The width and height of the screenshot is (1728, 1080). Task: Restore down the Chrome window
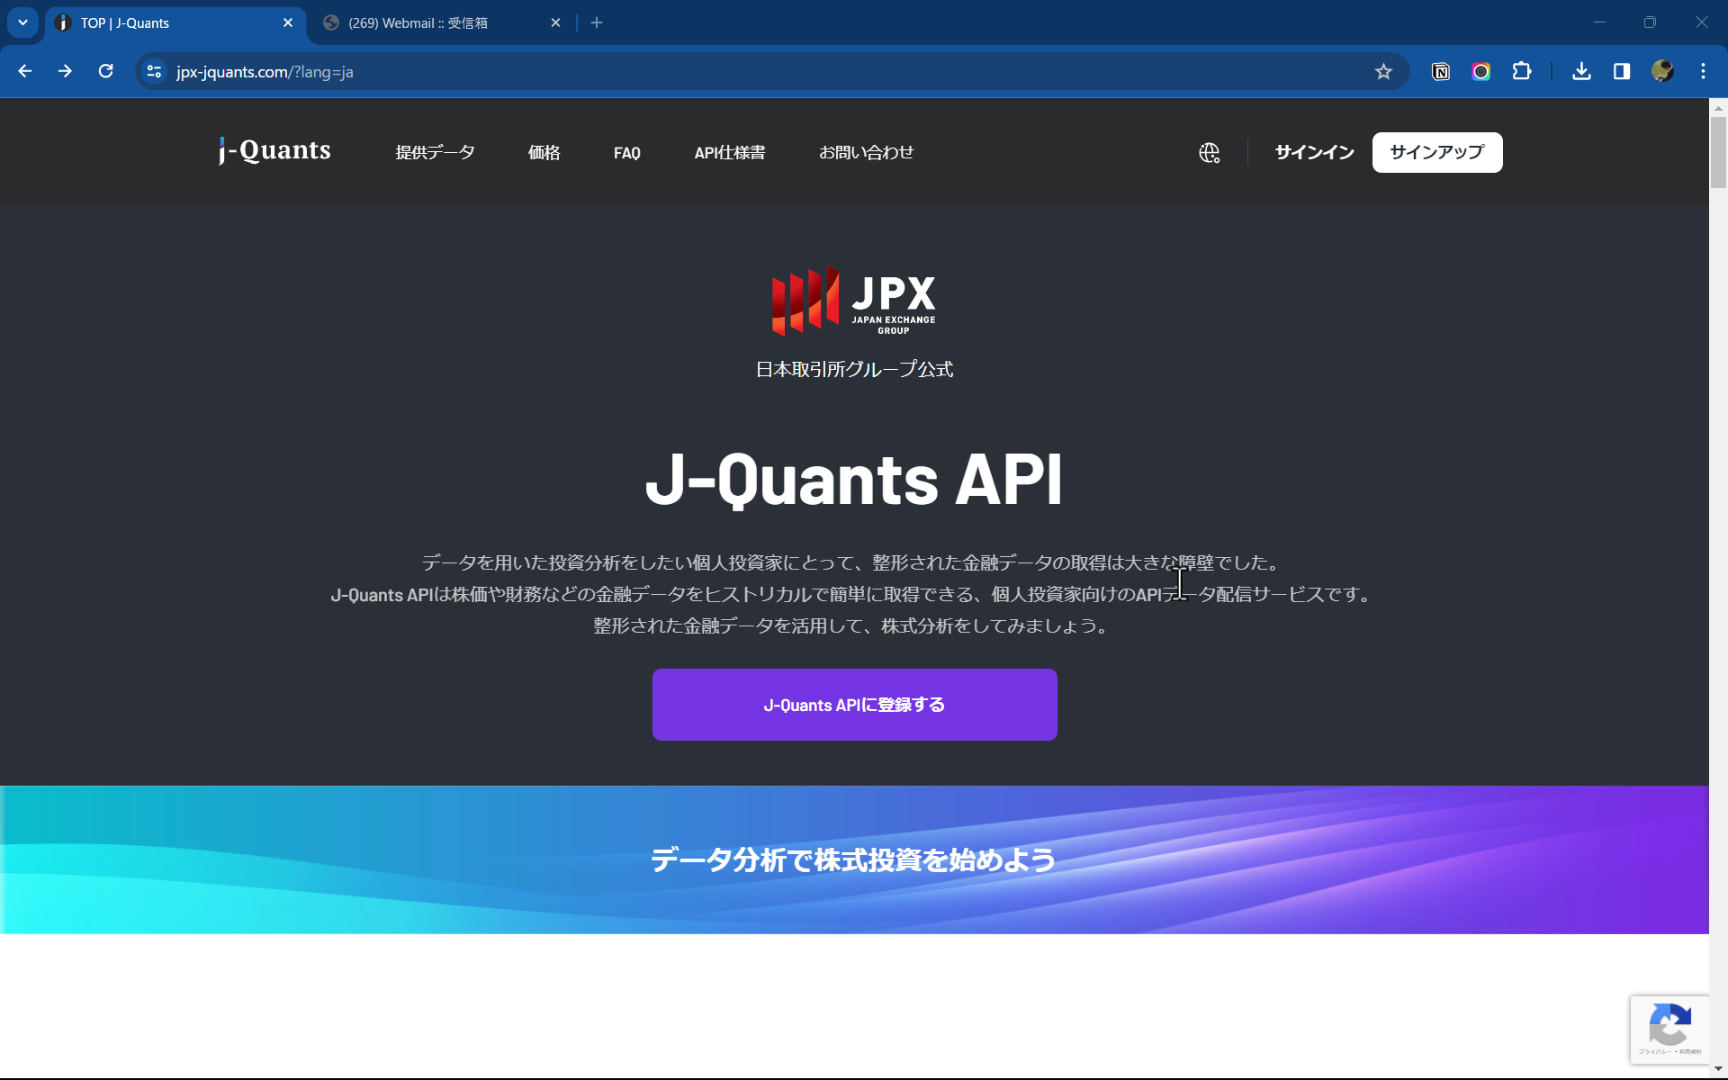coord(1650,22)
